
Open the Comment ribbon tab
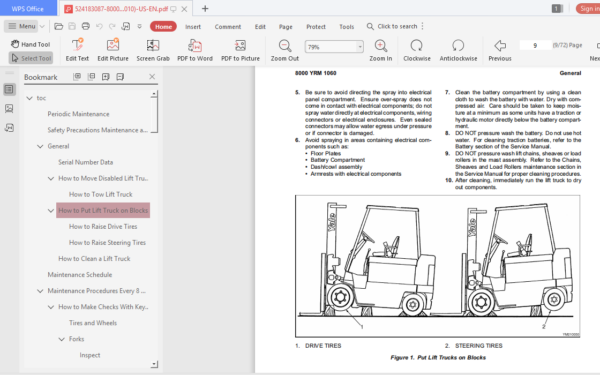pos(228,26)
